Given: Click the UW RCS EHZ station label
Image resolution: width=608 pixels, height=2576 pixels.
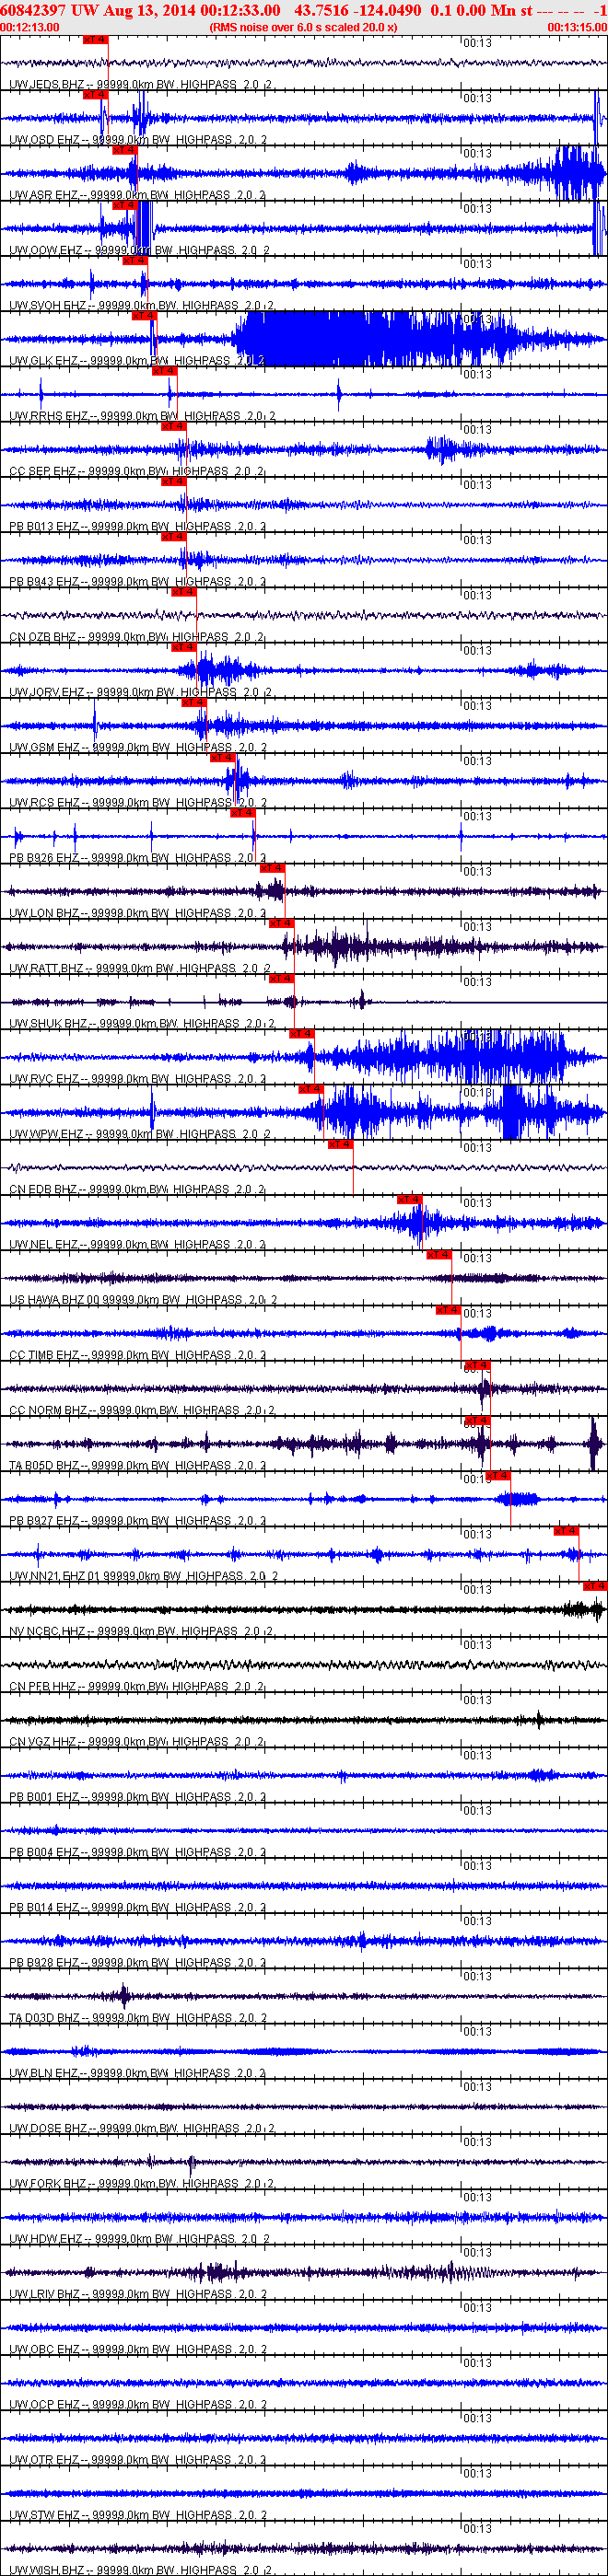Looking at the screenshot, I should click(x=138, y=803).
